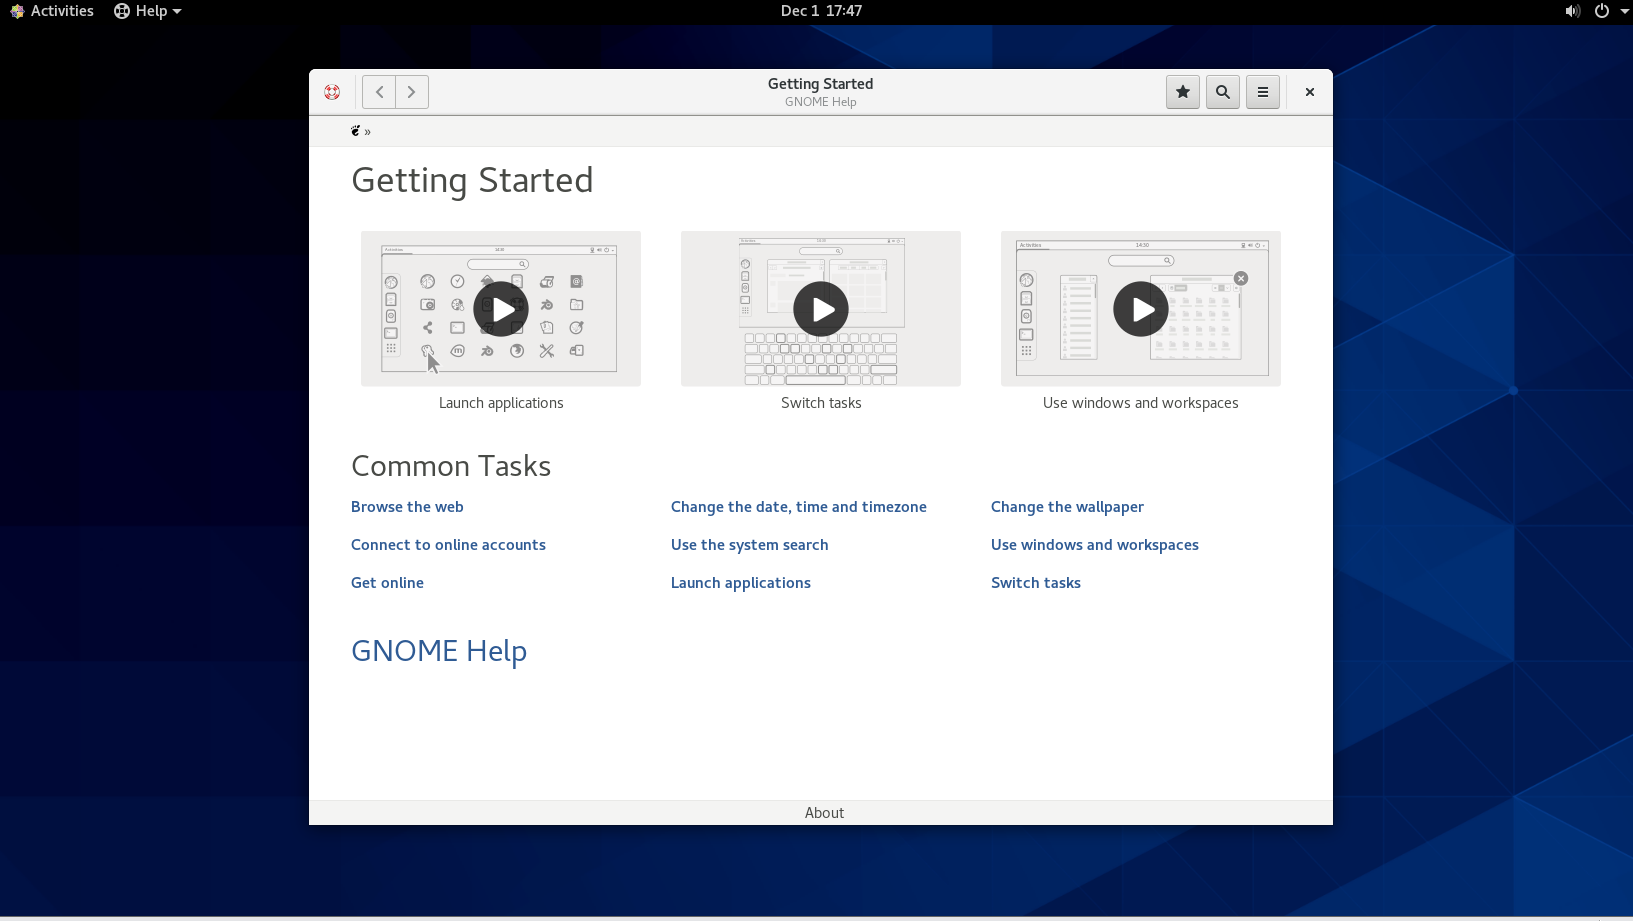Play the Switch tasks video
This screenshot has width=1633, height=921.
click(x=821, y=309)
